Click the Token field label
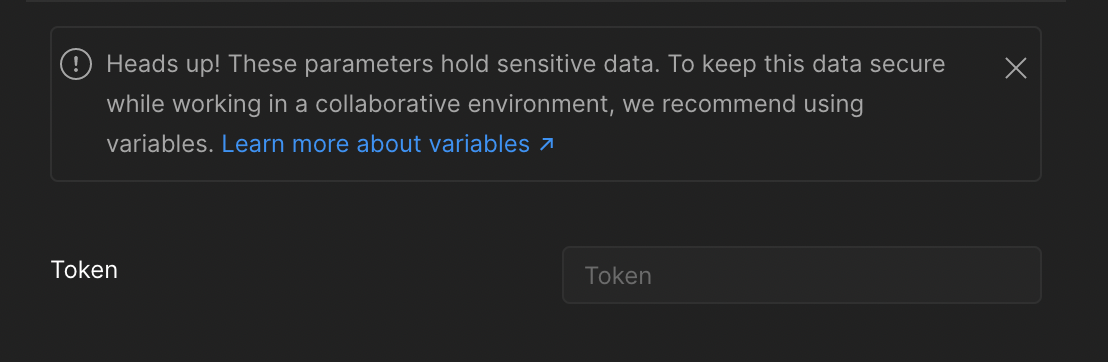This screenshot has height=362, width=1108. click(x=84, y=269)
